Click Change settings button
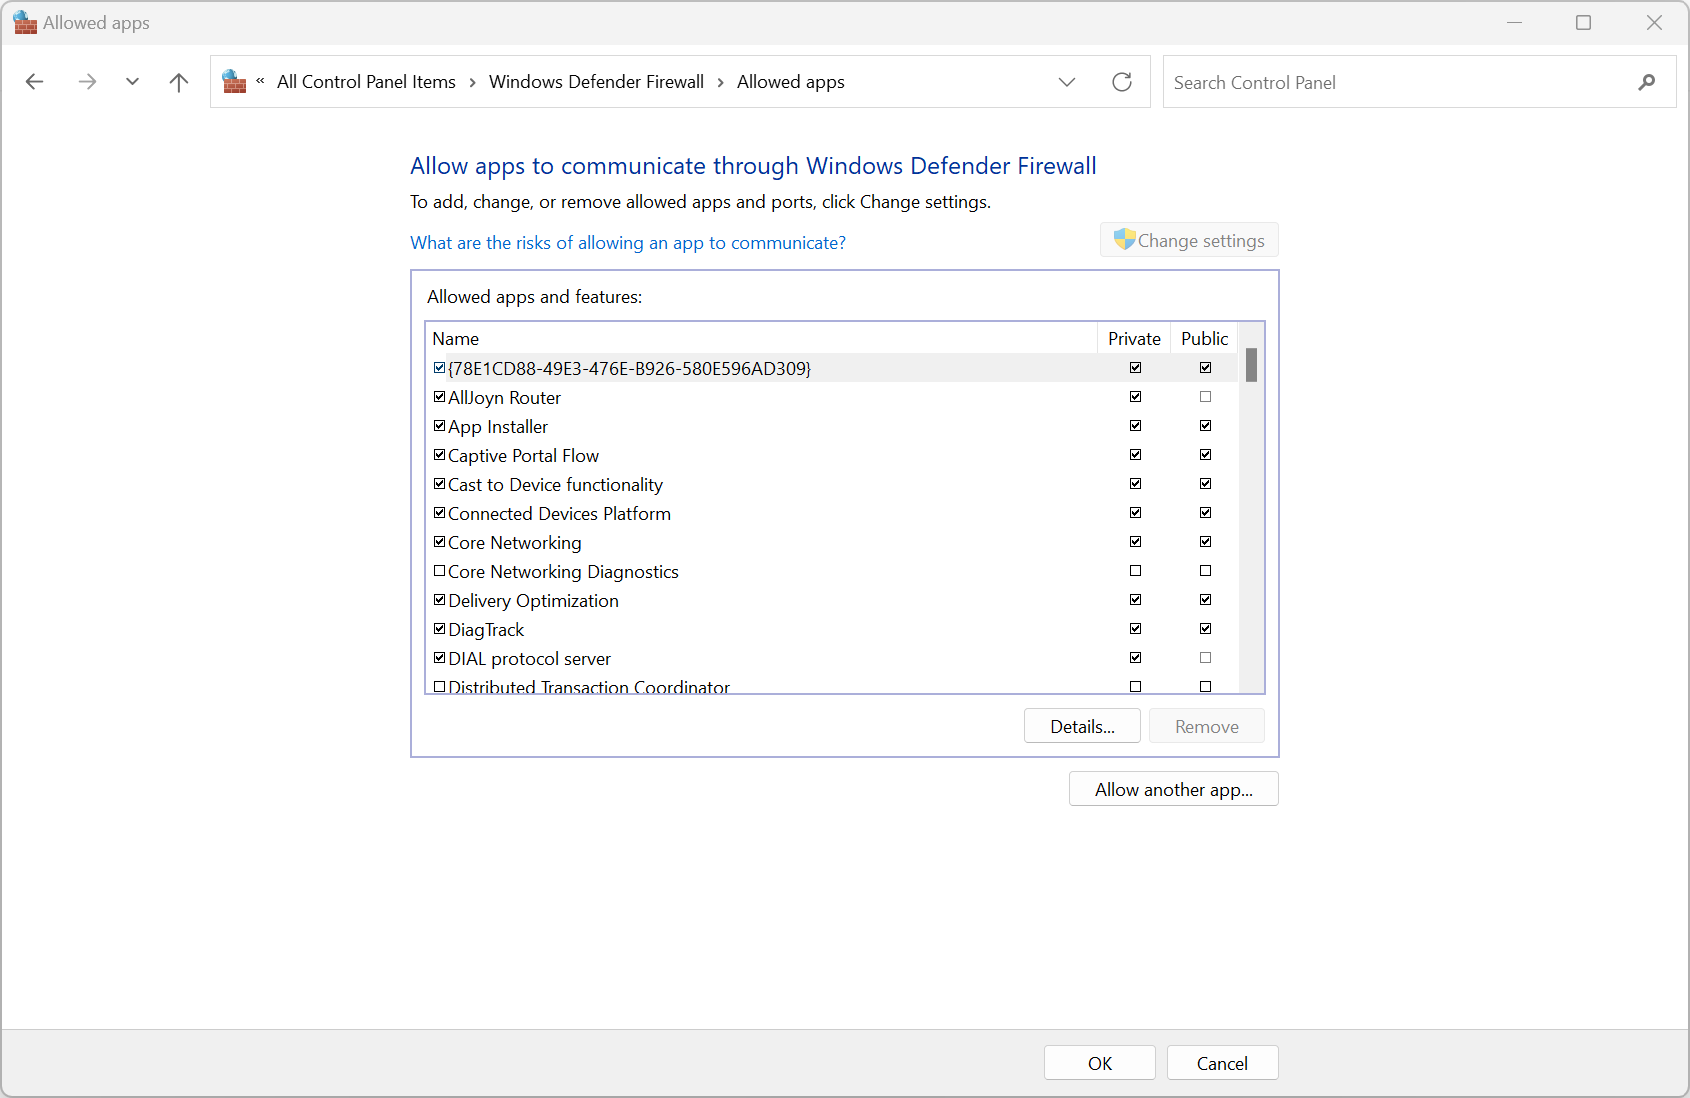 pyautogui.click(x=1189, y=240)
